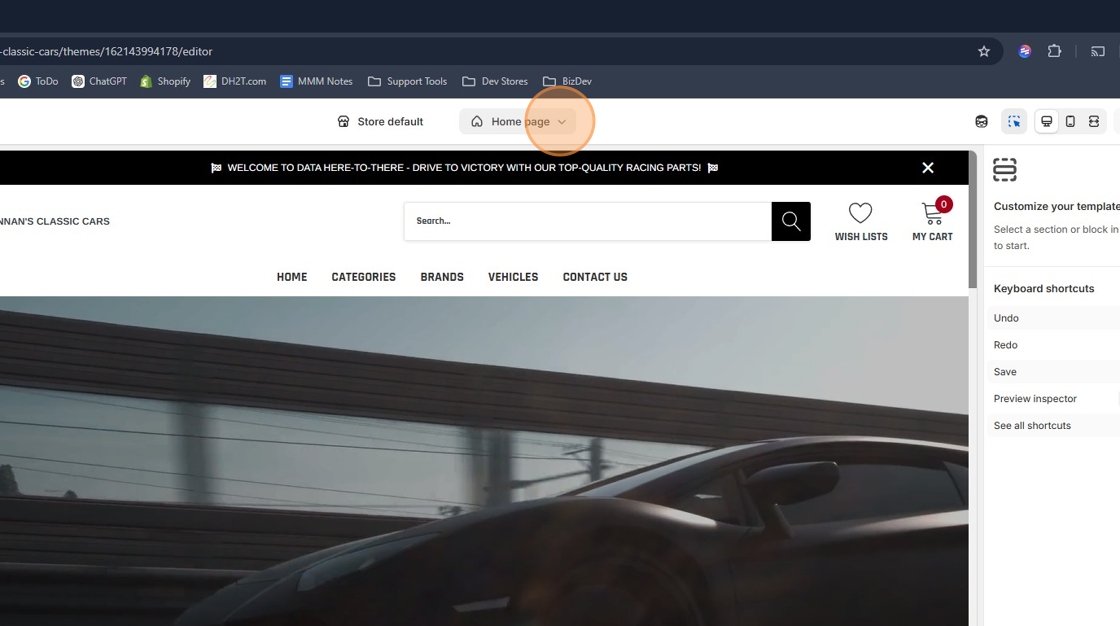Expand the BizDev bookmark folder
The image size is (1120, 626).
coord(567,81)
